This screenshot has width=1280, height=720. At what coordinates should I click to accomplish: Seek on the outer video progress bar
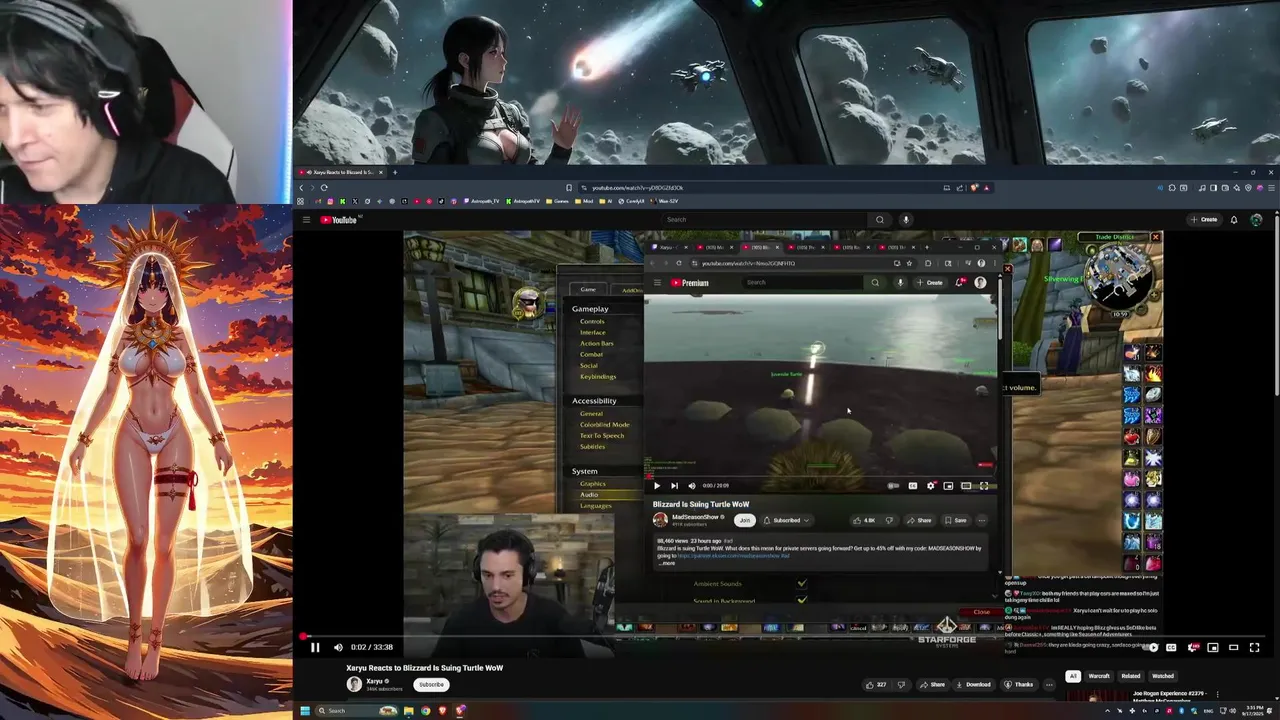click(786, 635)
